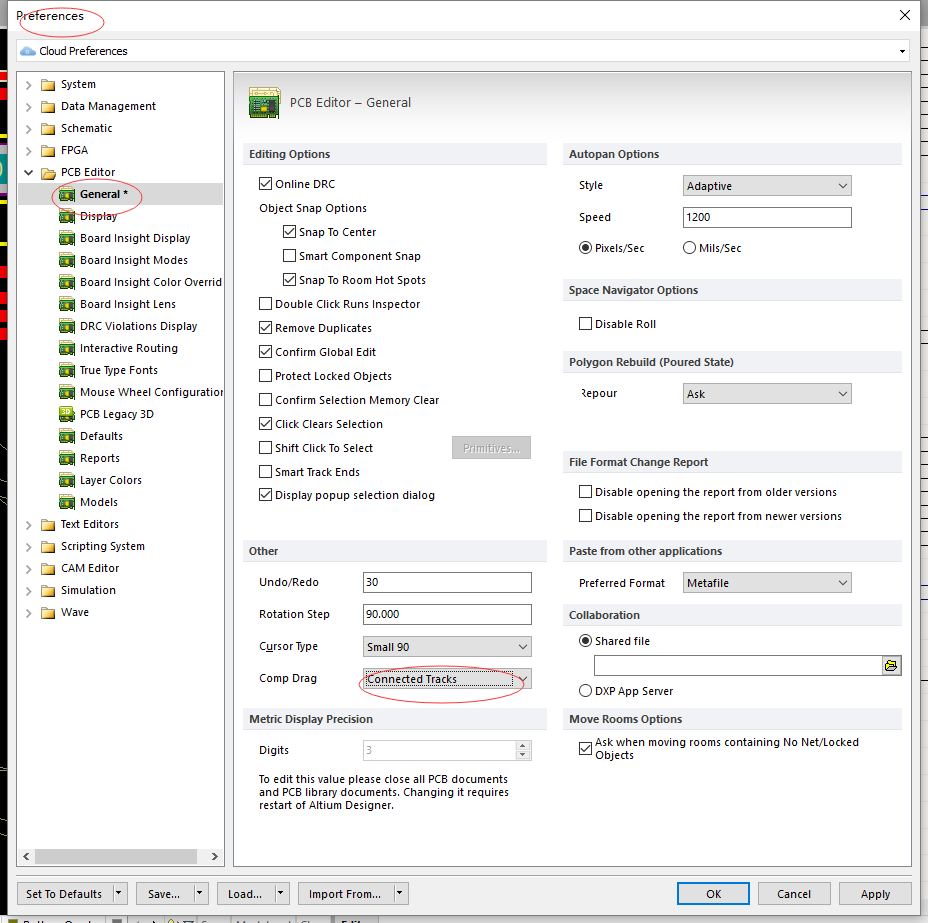Click the Simulation folder icon
Viewport: 928px width, 923px height.
tap(48, 590)
